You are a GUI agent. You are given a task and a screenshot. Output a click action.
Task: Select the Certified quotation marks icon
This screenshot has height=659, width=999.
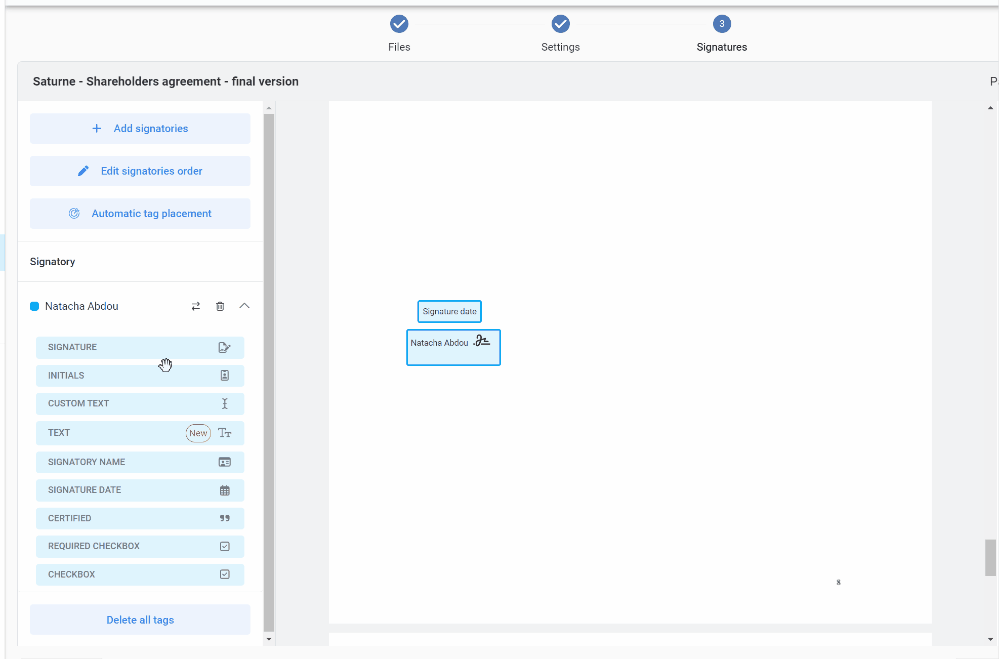pos(224,518)
